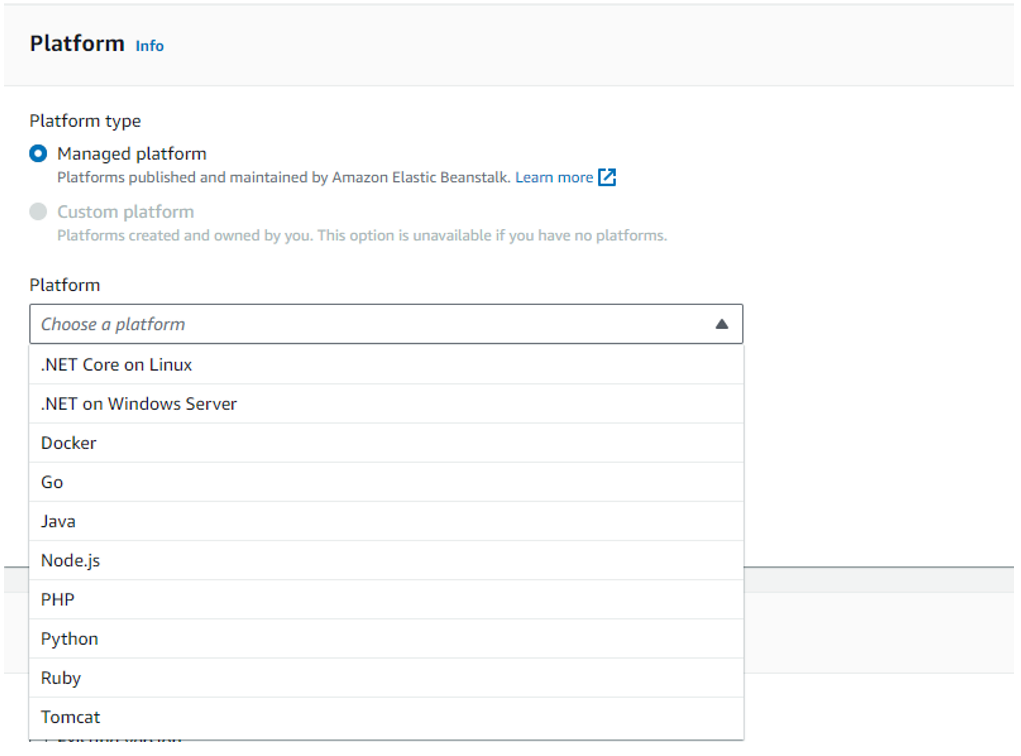Collapse the platform dropdown arrow
1021x756 pixels.
click(722, 323)
